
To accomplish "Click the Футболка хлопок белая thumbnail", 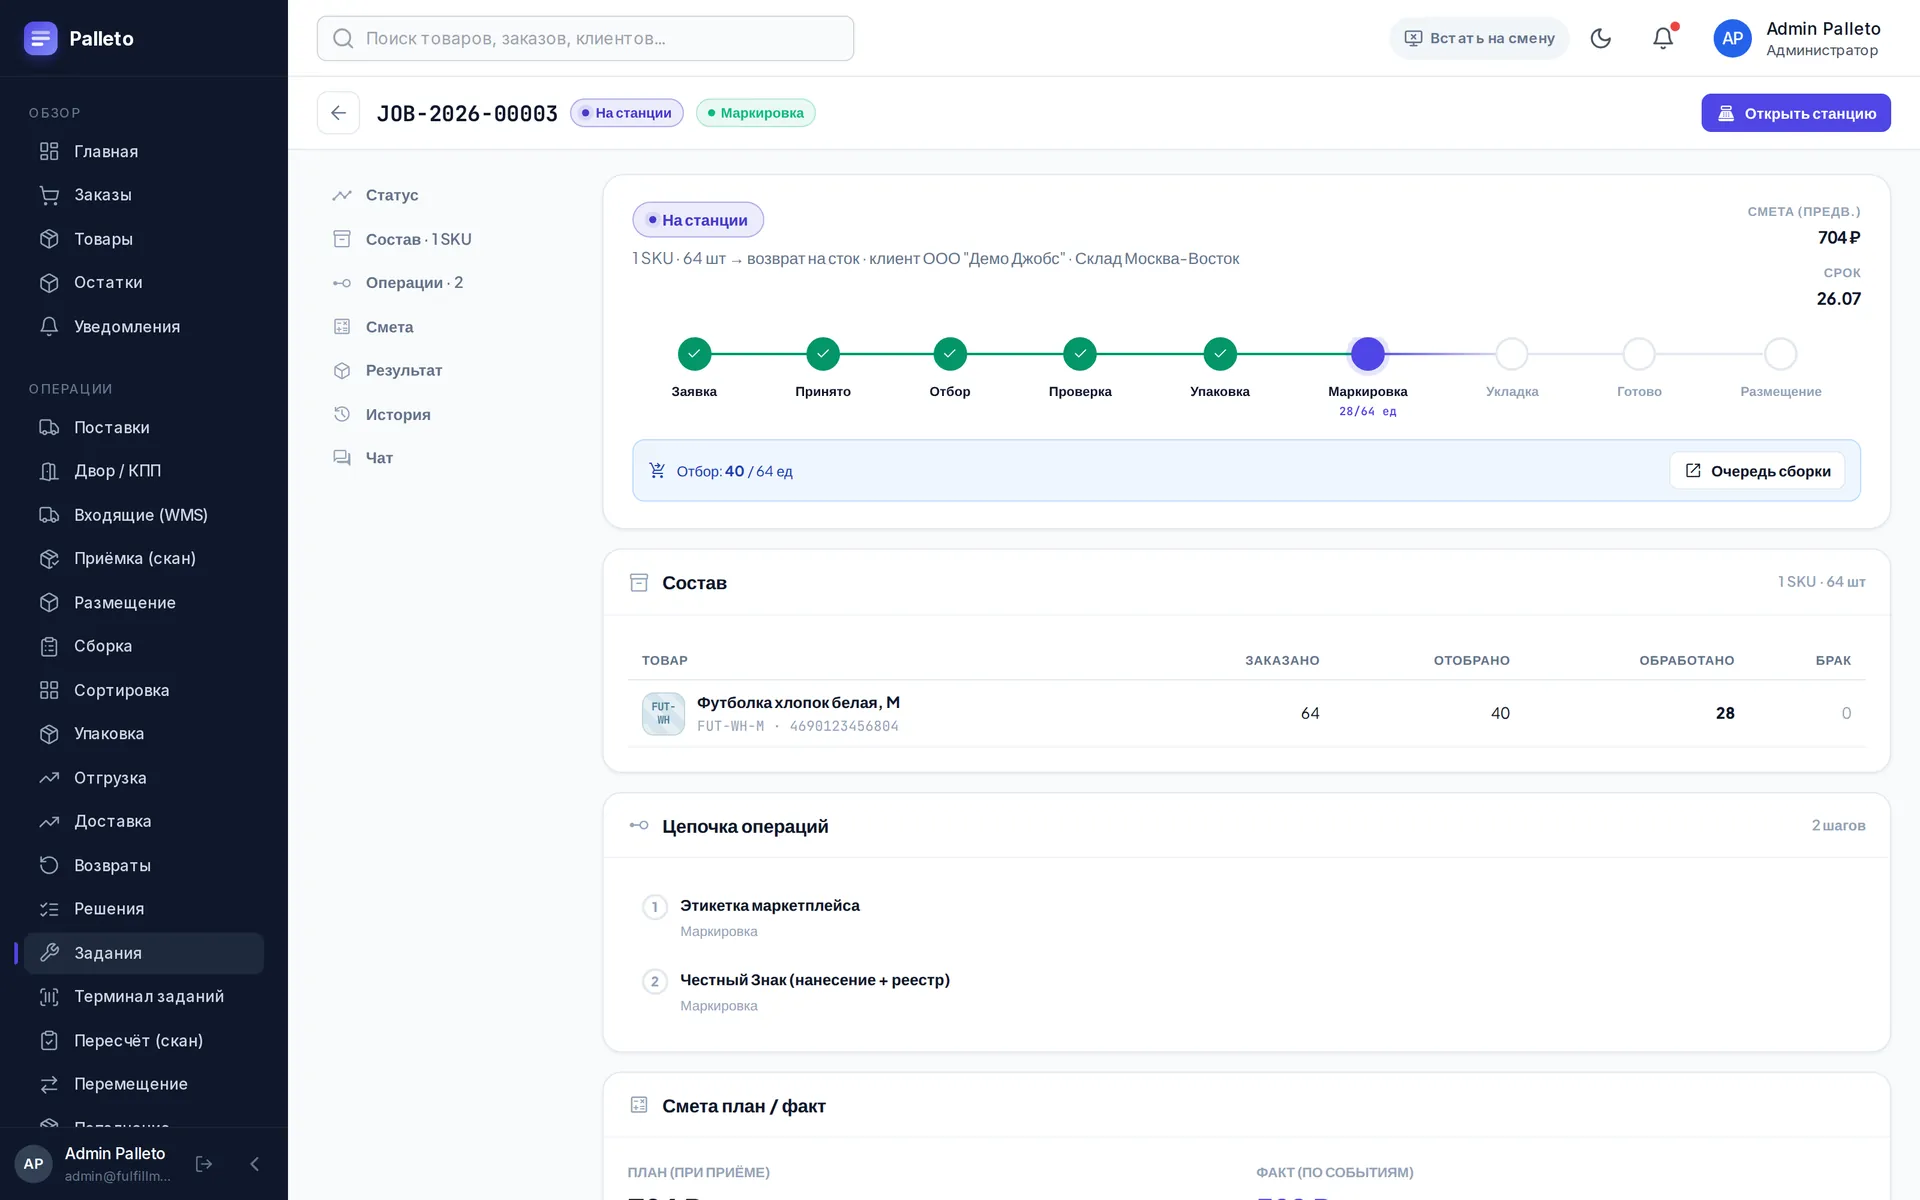I will (663, 714).
